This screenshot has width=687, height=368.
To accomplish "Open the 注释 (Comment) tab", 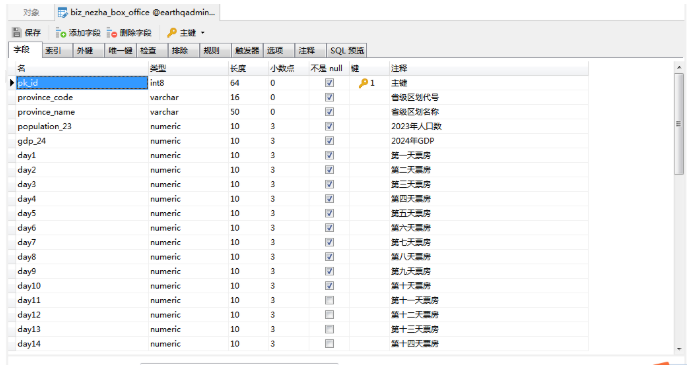I will [310, 50].
